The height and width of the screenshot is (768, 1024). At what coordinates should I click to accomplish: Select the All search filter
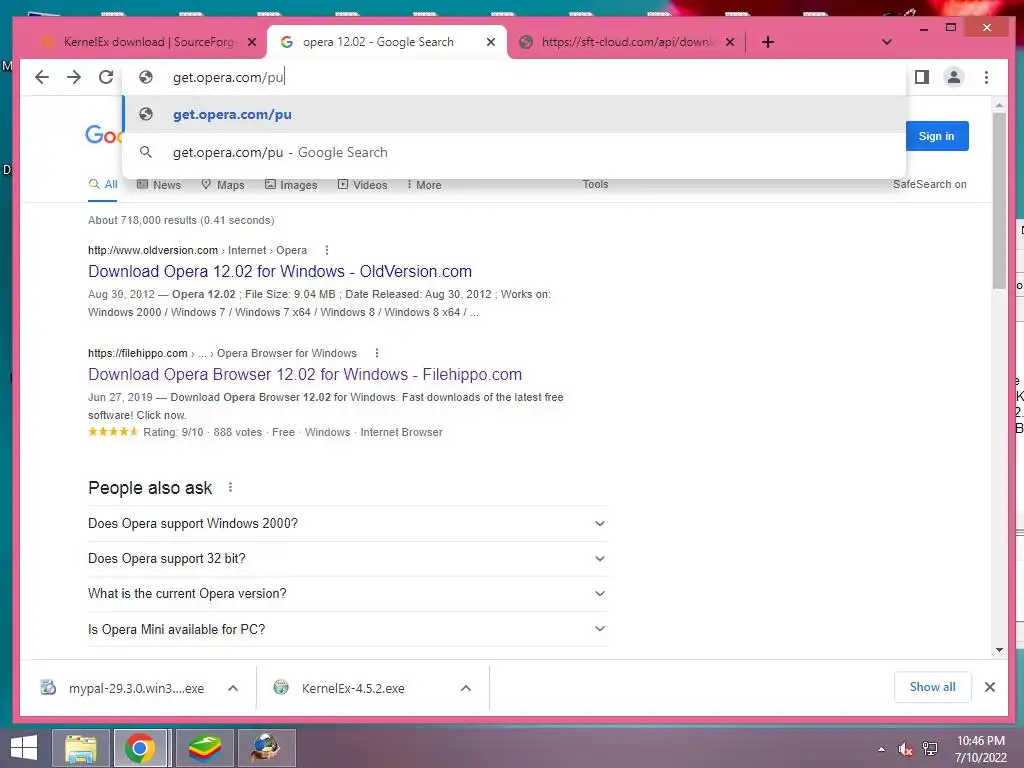[x=103, y=185]
